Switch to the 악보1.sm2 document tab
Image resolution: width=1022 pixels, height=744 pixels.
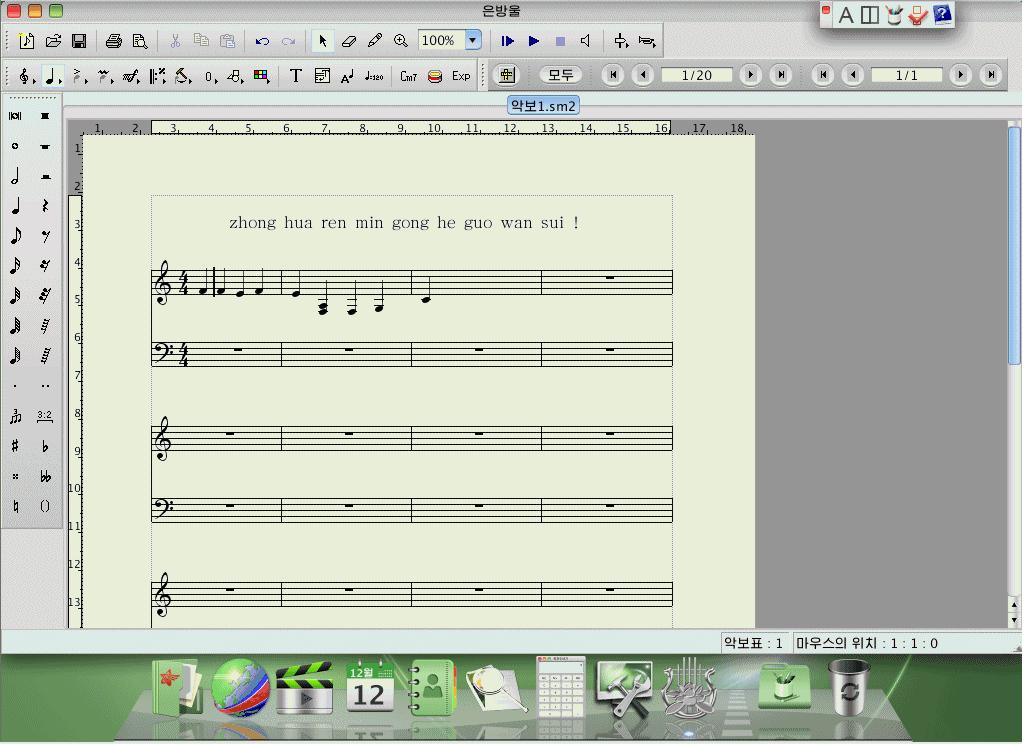[543, 105]
